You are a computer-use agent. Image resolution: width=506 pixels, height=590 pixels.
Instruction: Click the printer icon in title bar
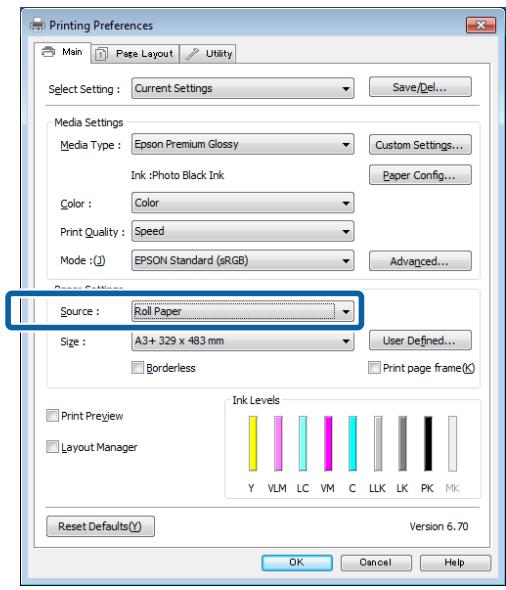pos(38,25)
